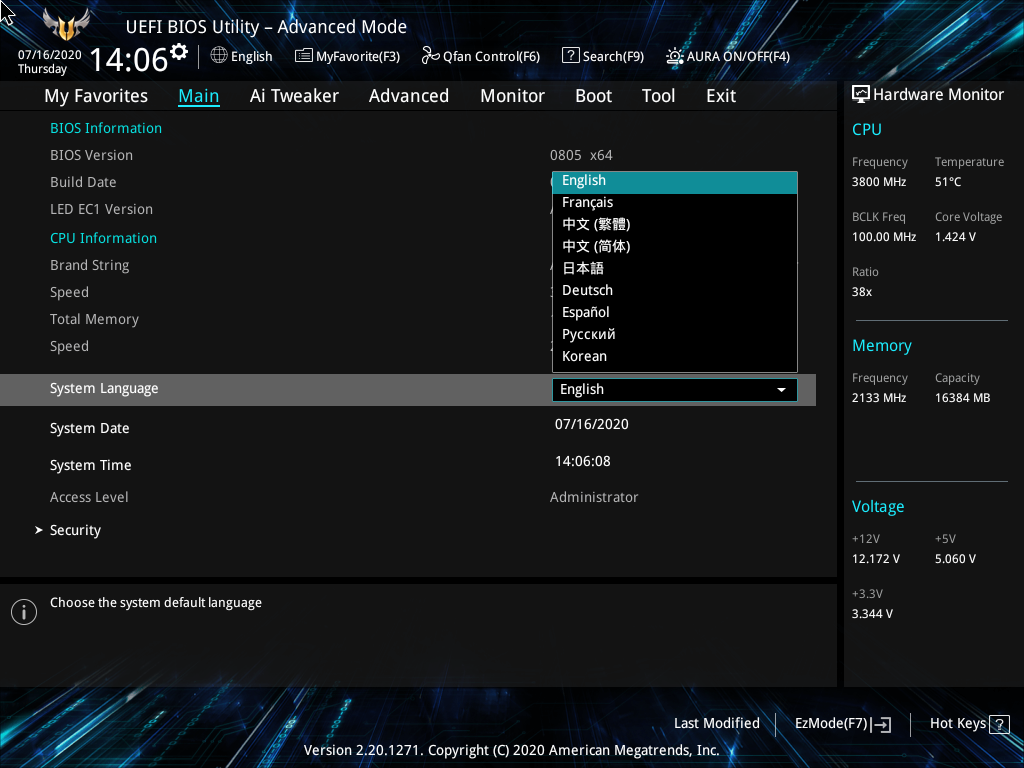Toggle AURA ON/OFF light icon
The height and width of the screenshot is (768, 1024).
[x=675, y=56]
